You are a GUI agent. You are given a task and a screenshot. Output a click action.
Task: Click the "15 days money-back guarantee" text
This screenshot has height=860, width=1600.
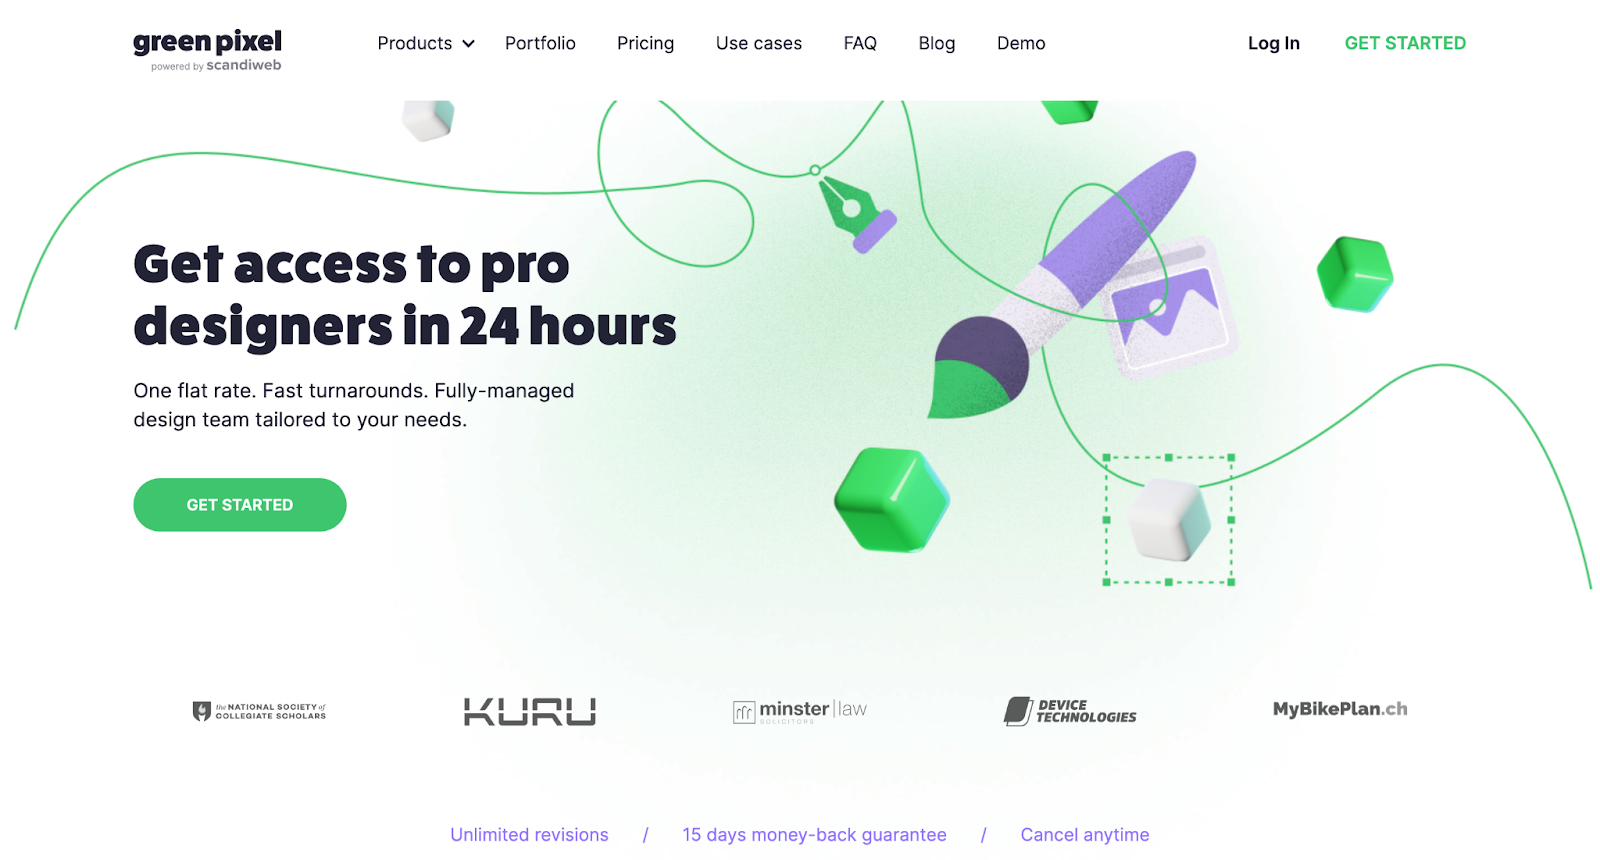click(x=814, y=835)
